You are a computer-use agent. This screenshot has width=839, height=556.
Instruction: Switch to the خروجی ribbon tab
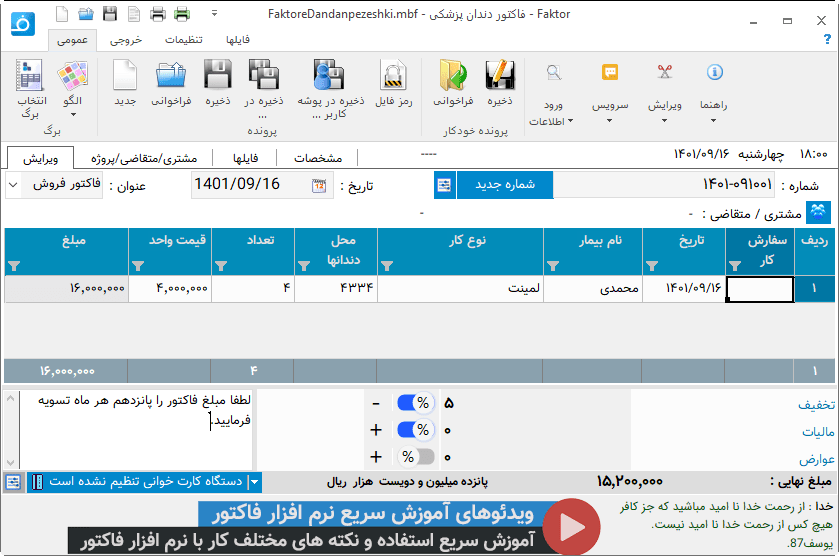coord(126,40)
